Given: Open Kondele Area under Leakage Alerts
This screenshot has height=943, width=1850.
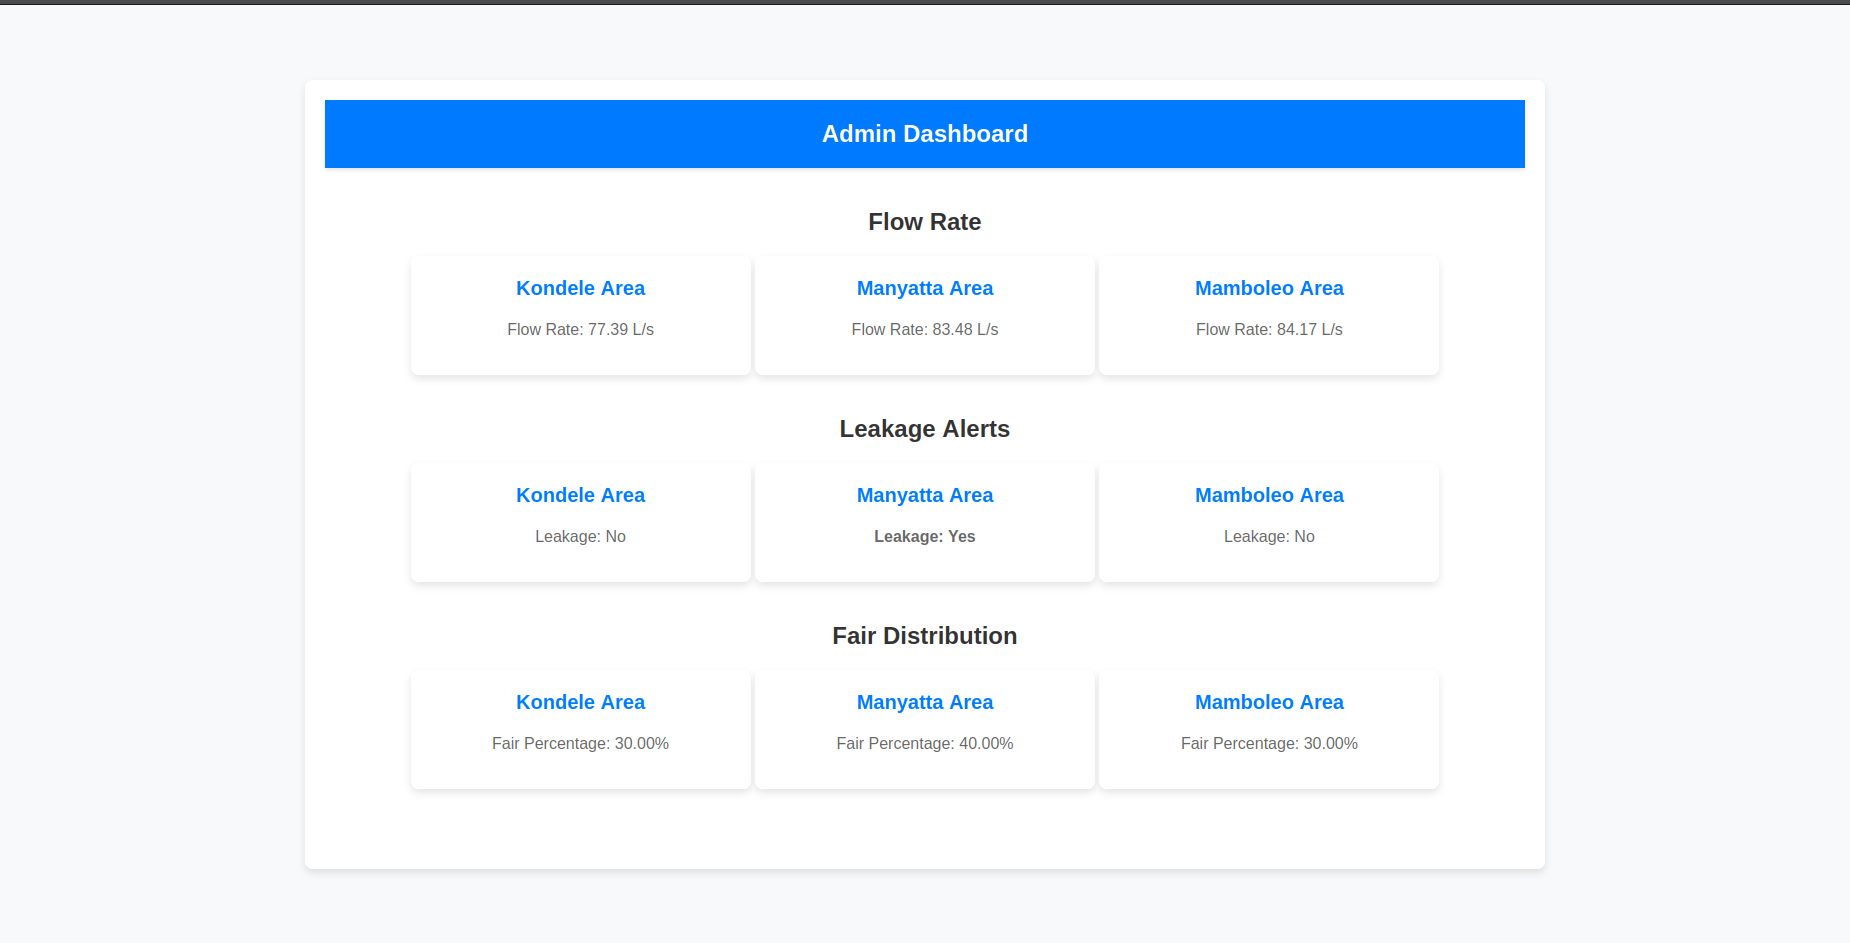Looking at the screenshot, I should (580, 495).
